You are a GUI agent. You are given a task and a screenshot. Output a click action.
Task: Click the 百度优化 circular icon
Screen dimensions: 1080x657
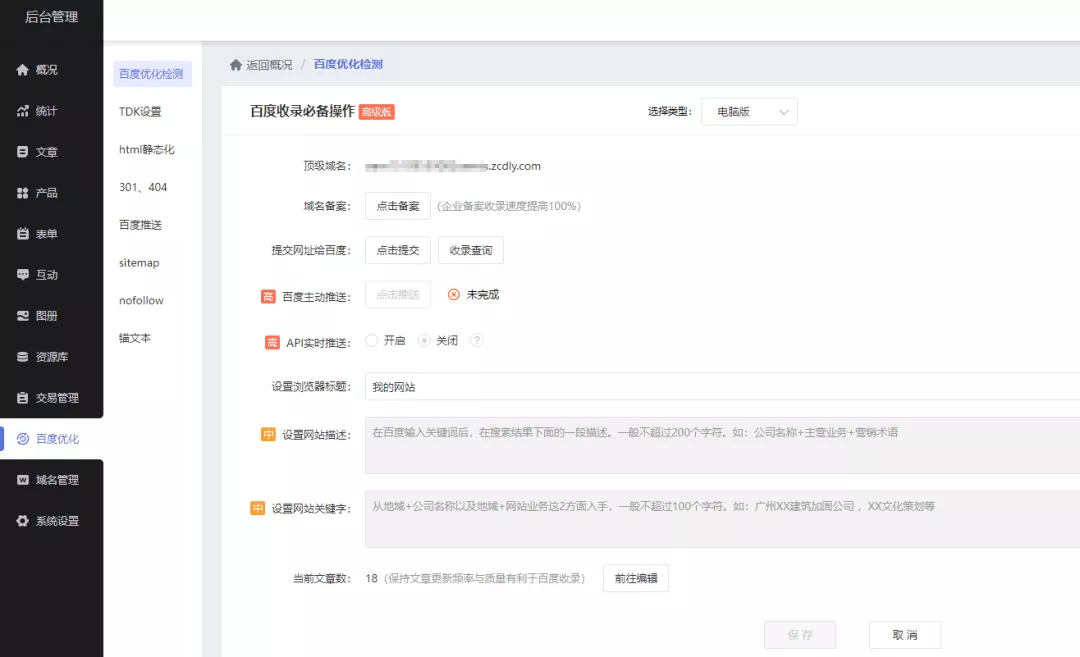click(23, 439)
